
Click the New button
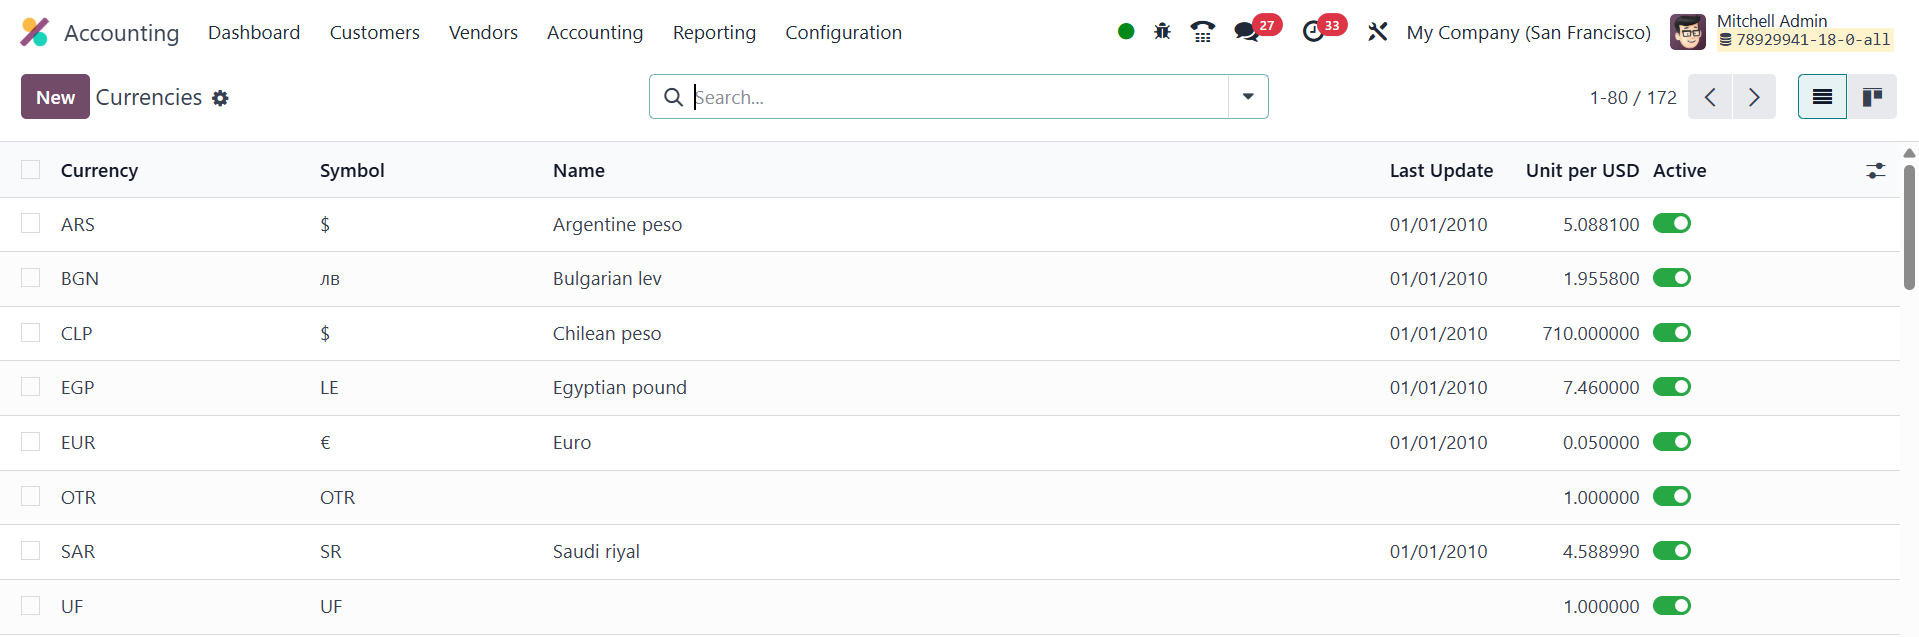click(x=55, y=97)
